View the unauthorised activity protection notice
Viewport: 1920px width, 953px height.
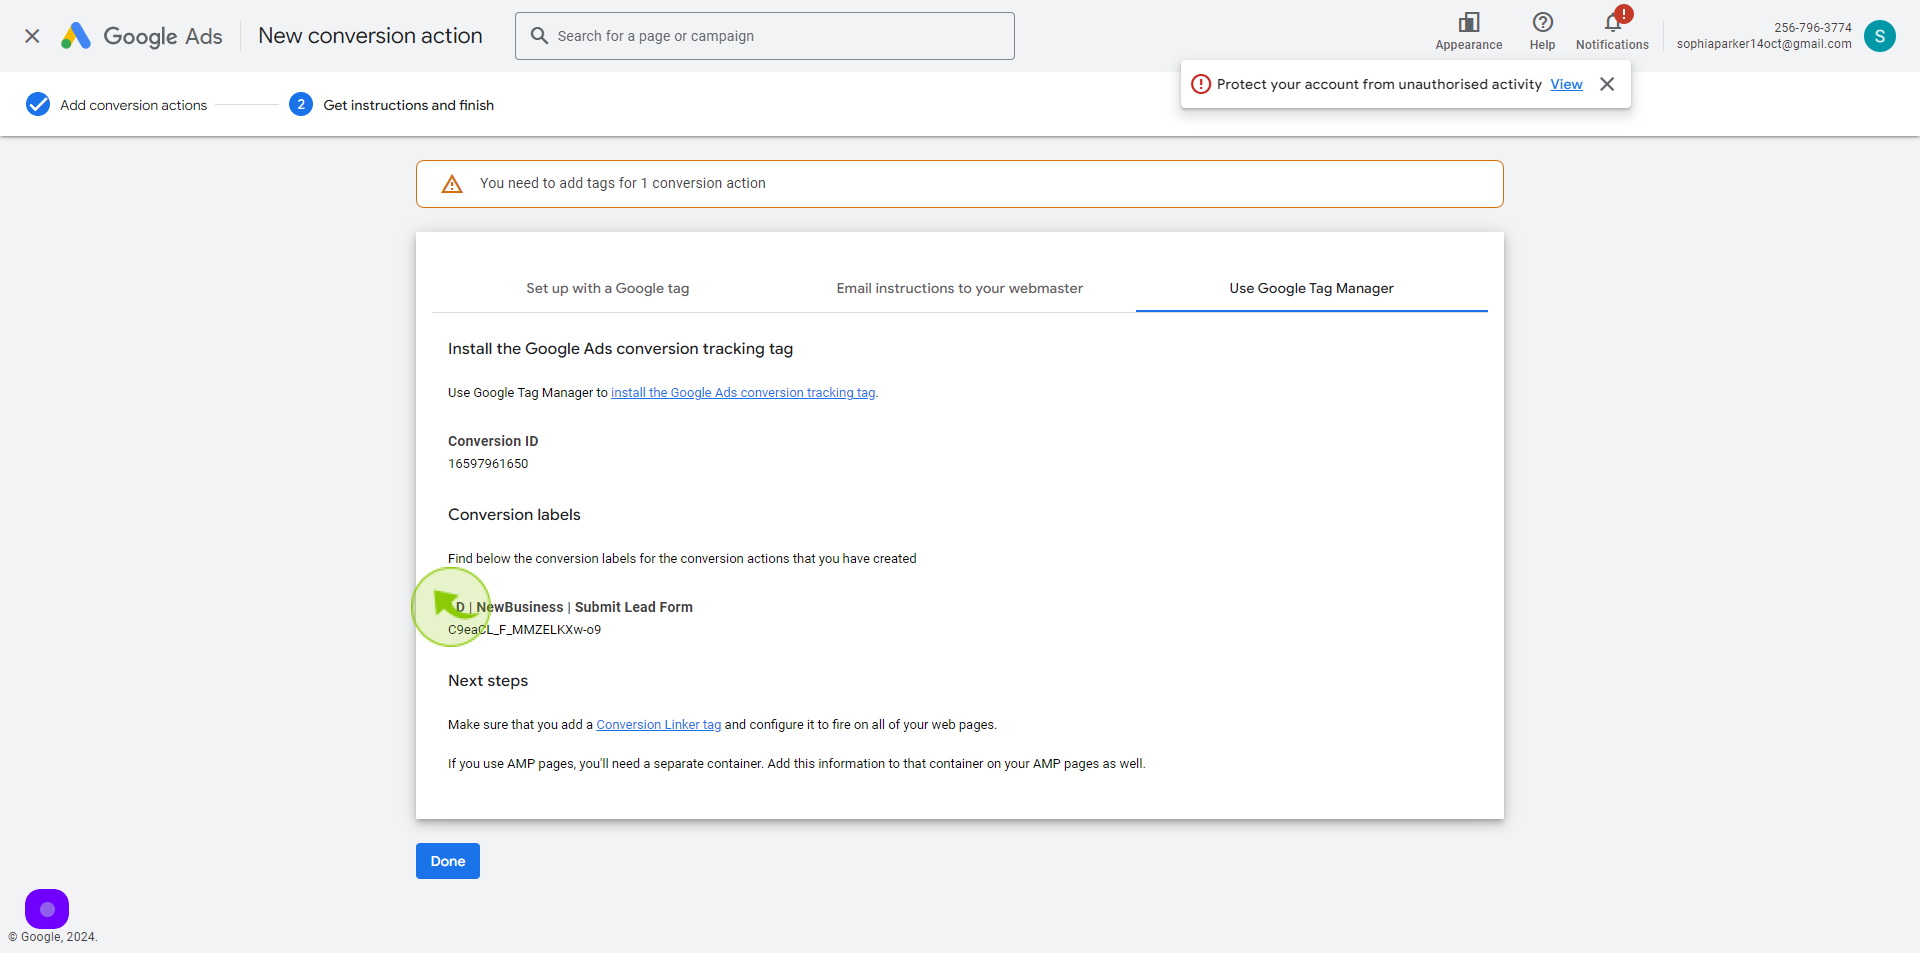coord(1566,84)
